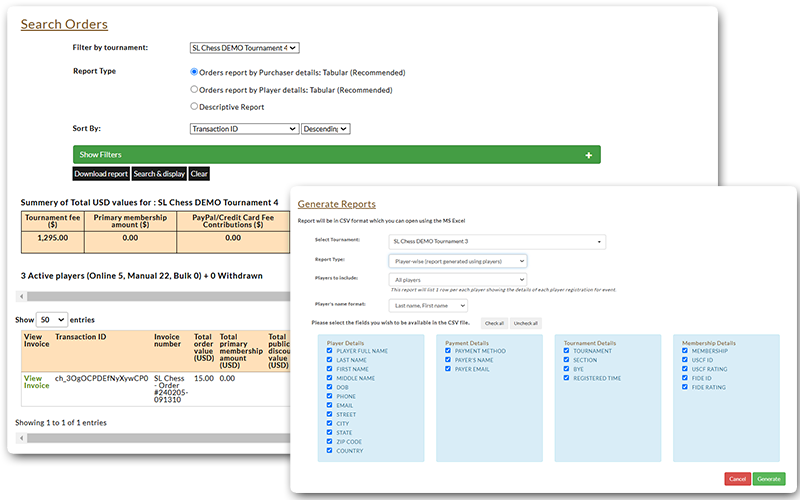Open the Show entries count dropdown
This screenshot has height=500, width=800.
point(51,319)
